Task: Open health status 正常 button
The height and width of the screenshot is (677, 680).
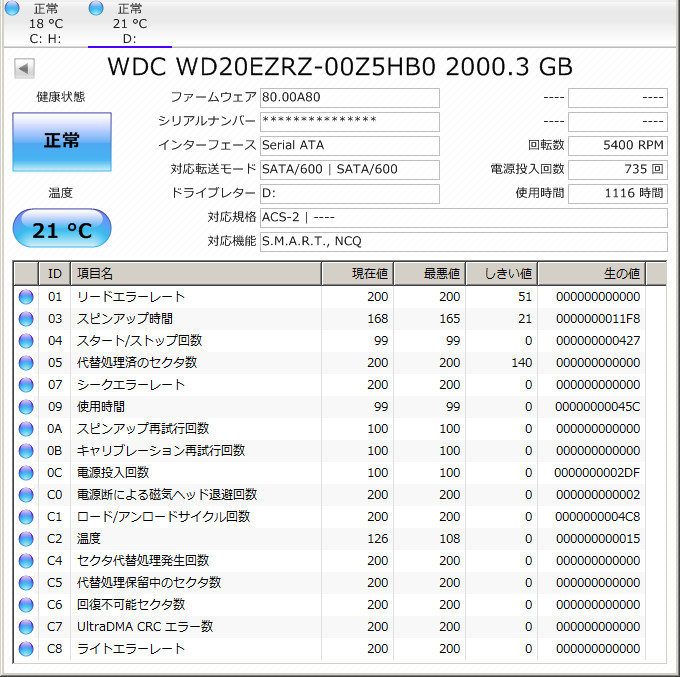Action: pyautogui.click(x=62, y=142)
